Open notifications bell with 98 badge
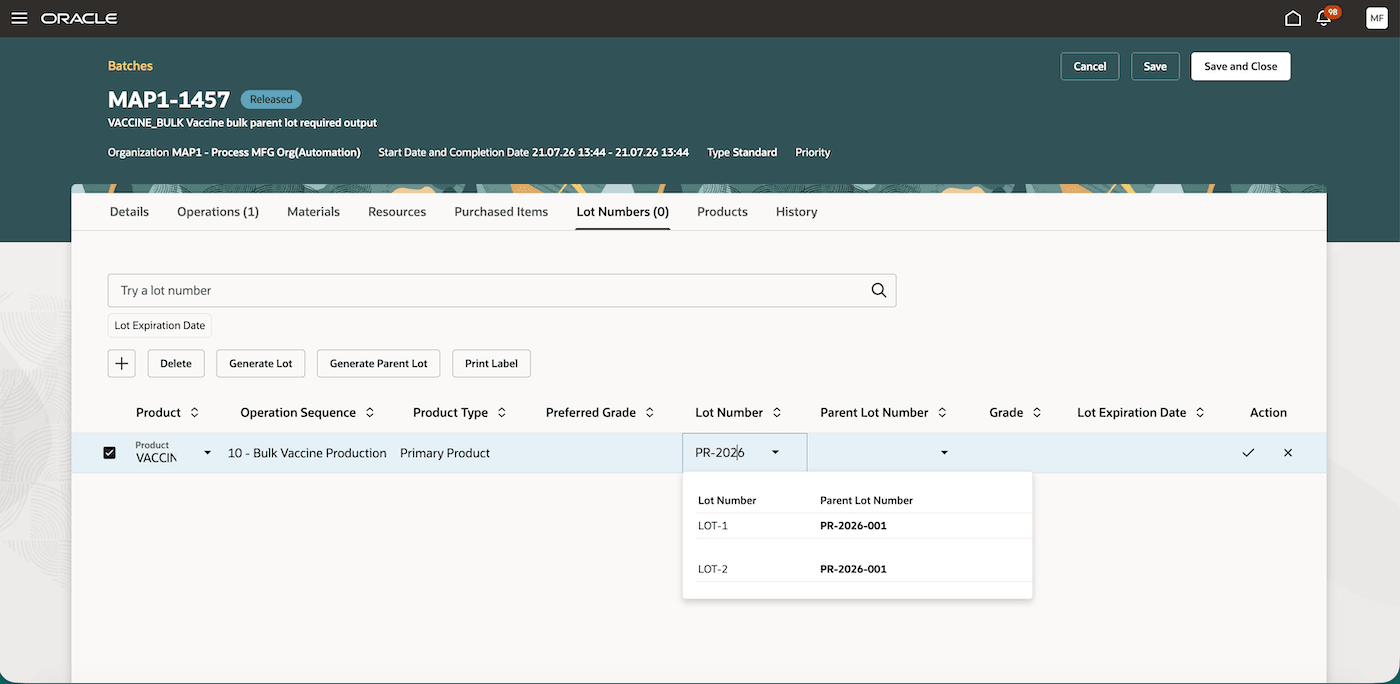1400x684 pixels. (1326, 17)
